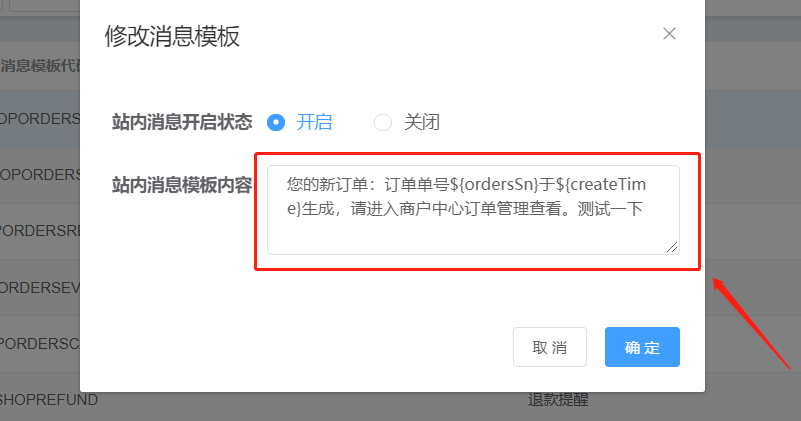
Task: Focus the 站内消息模板内容 text area
Action: [x=473, y=209]
